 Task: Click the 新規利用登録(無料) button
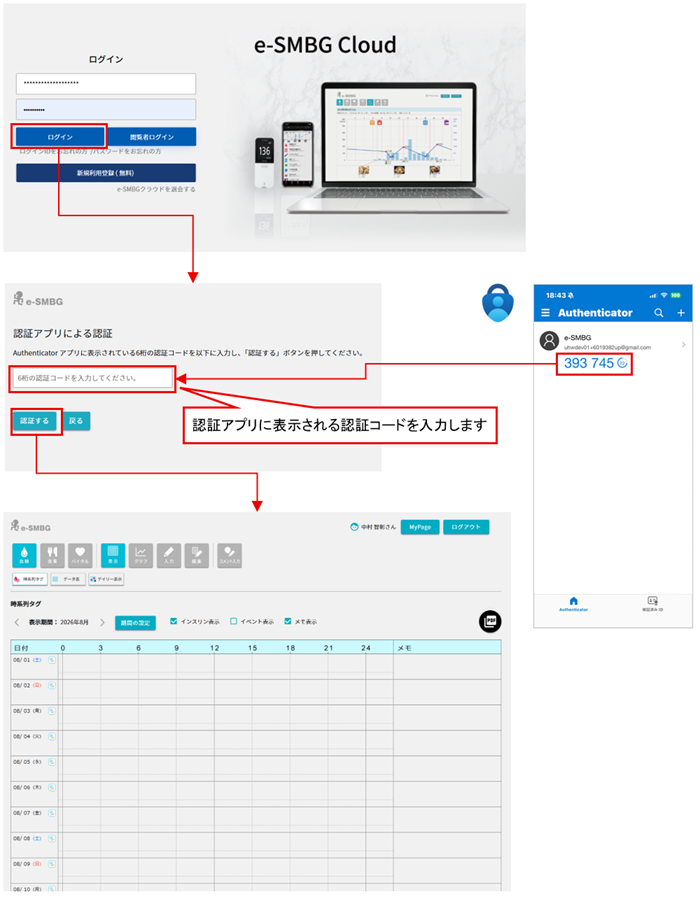click(106, 173)
